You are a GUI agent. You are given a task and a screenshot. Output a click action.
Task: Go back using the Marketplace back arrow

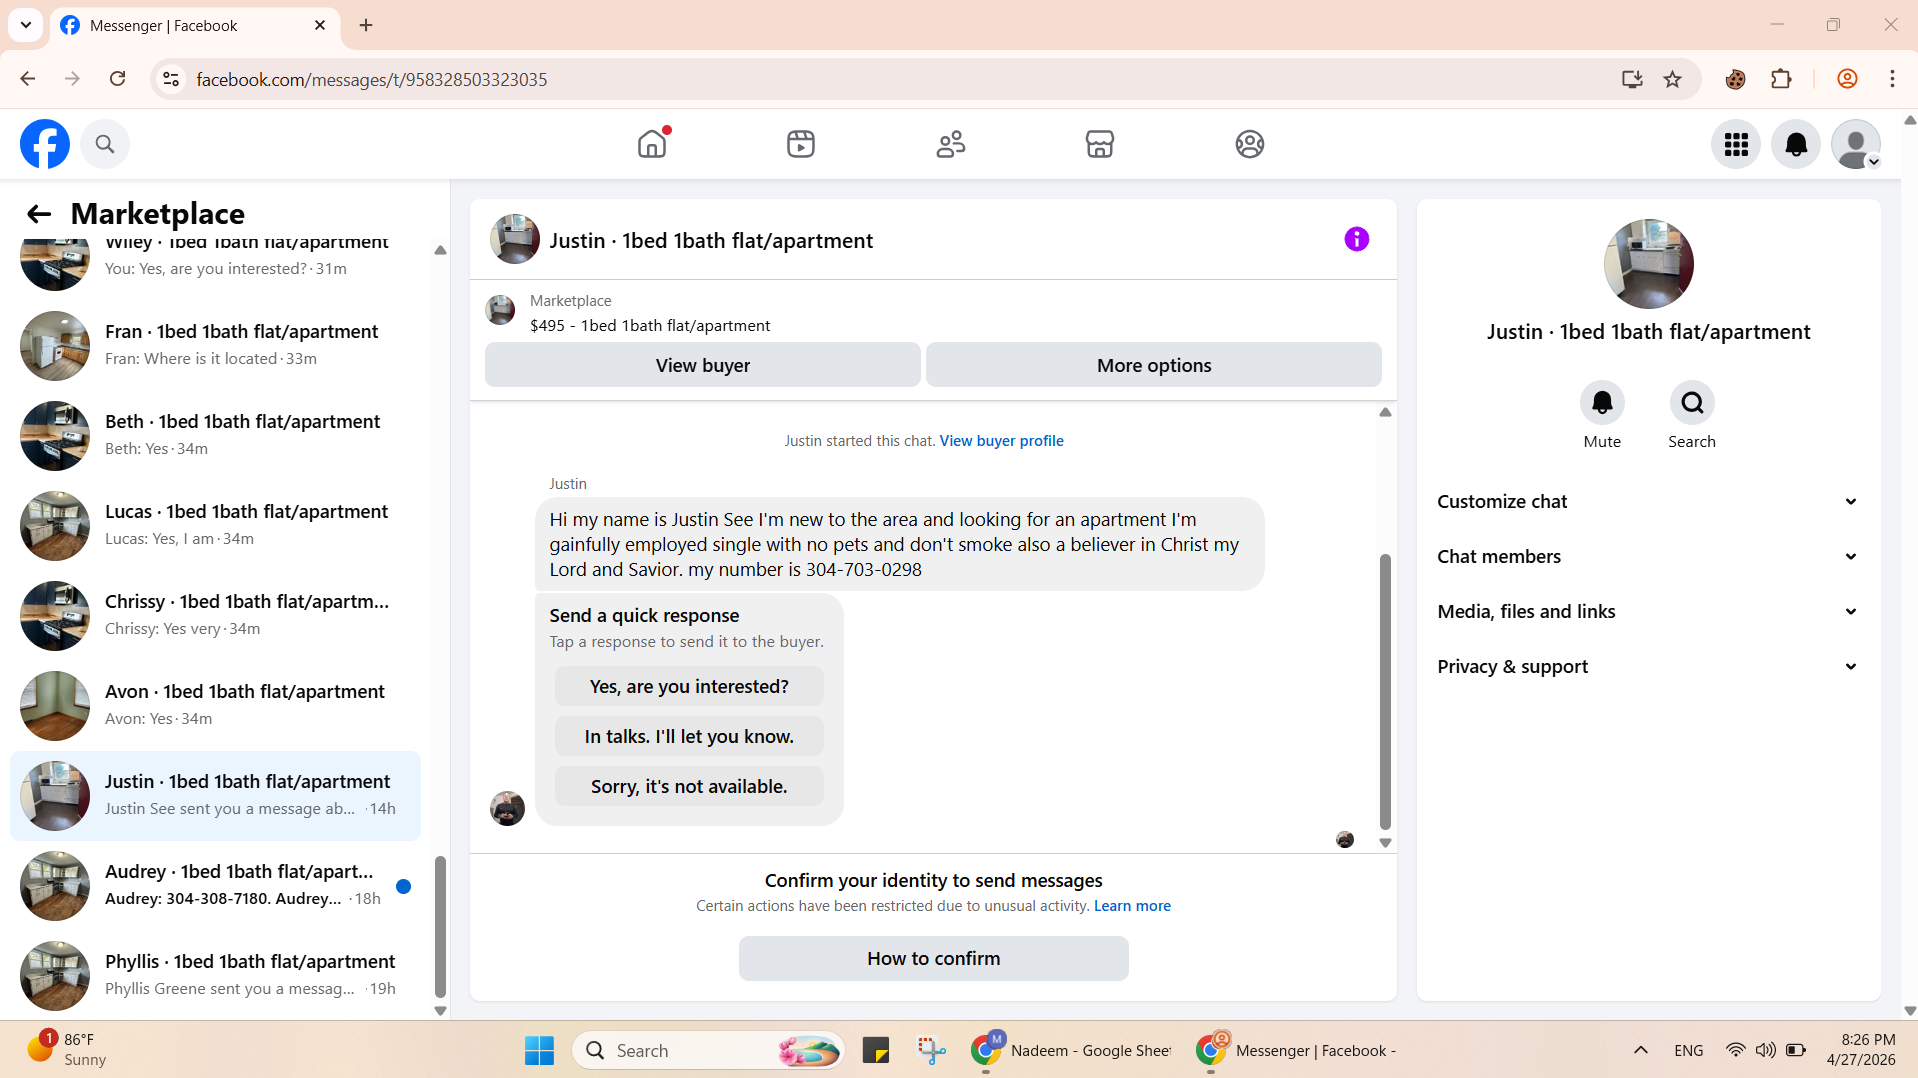(39, 214)
